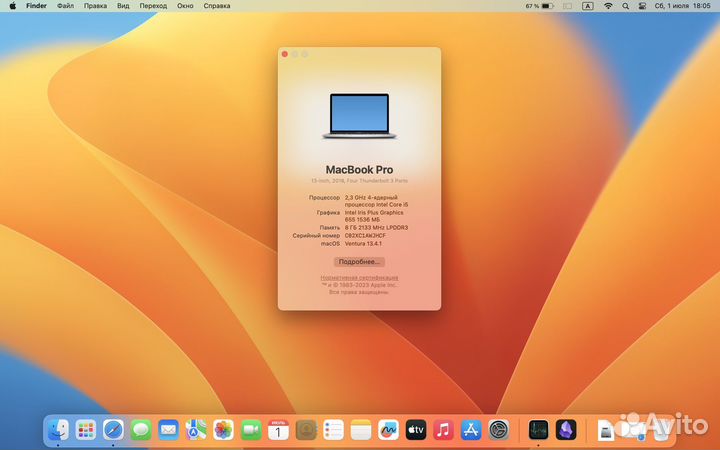Image resolution: width=720 pixels, height=450 pixels.
Task: Open the Freeform app in the Dock
Action: tap(388, 430)
